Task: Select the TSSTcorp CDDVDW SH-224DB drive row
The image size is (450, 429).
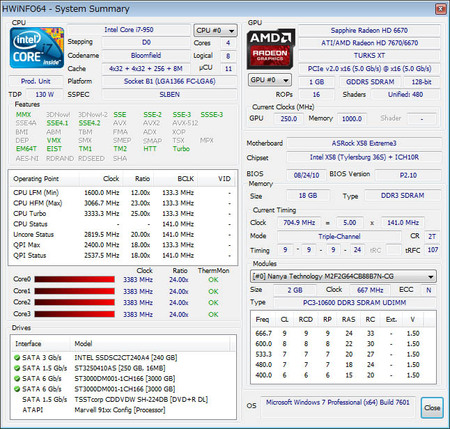Action: click(123, 399)
